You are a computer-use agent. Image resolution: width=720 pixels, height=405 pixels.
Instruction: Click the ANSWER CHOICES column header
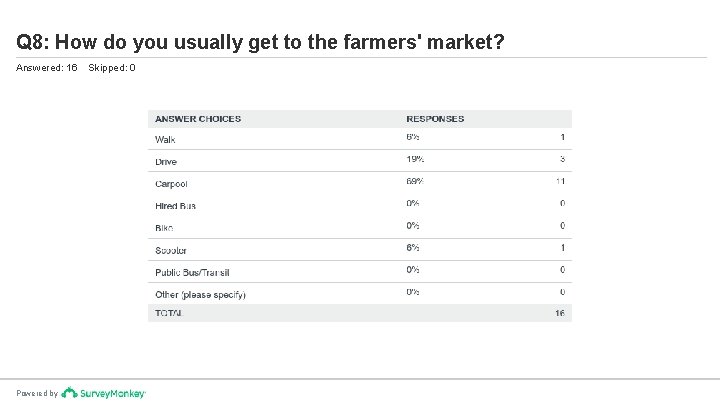click(x=197, y=119)
